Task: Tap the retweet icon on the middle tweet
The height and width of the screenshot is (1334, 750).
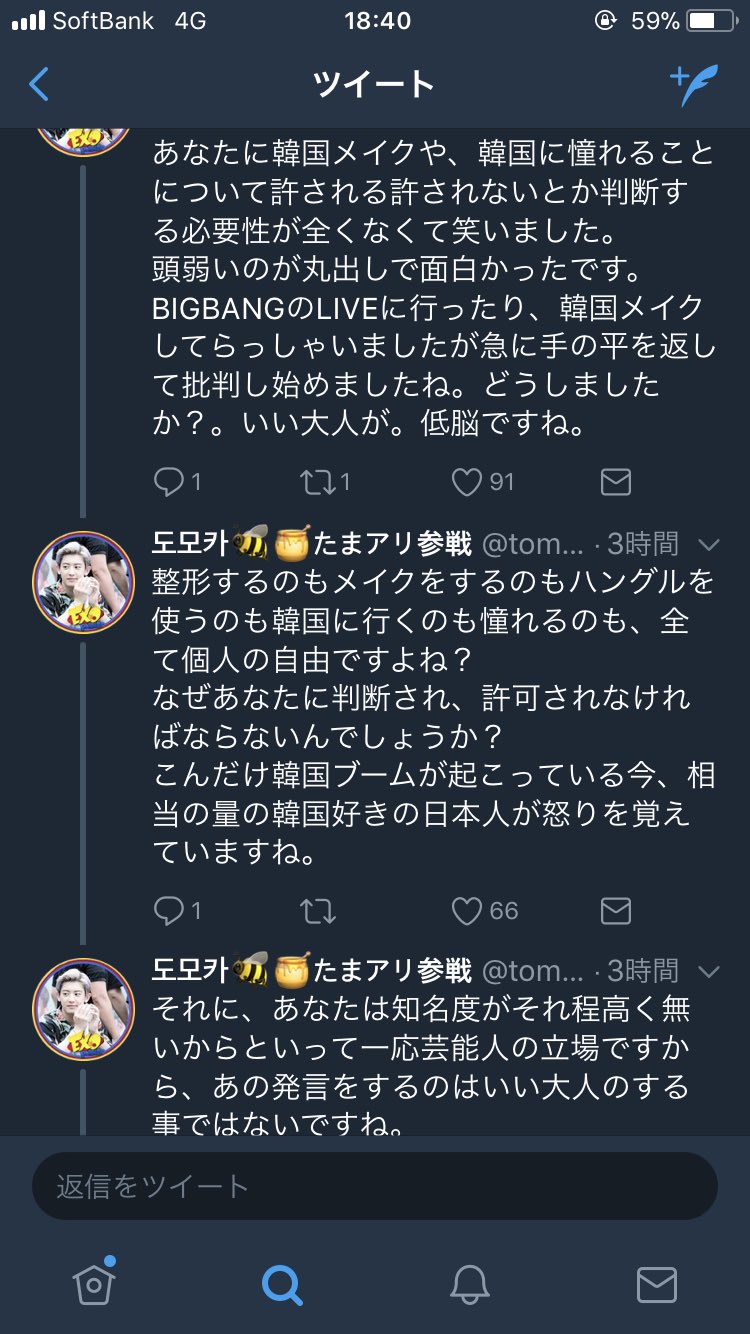Action: coord(320,910)
